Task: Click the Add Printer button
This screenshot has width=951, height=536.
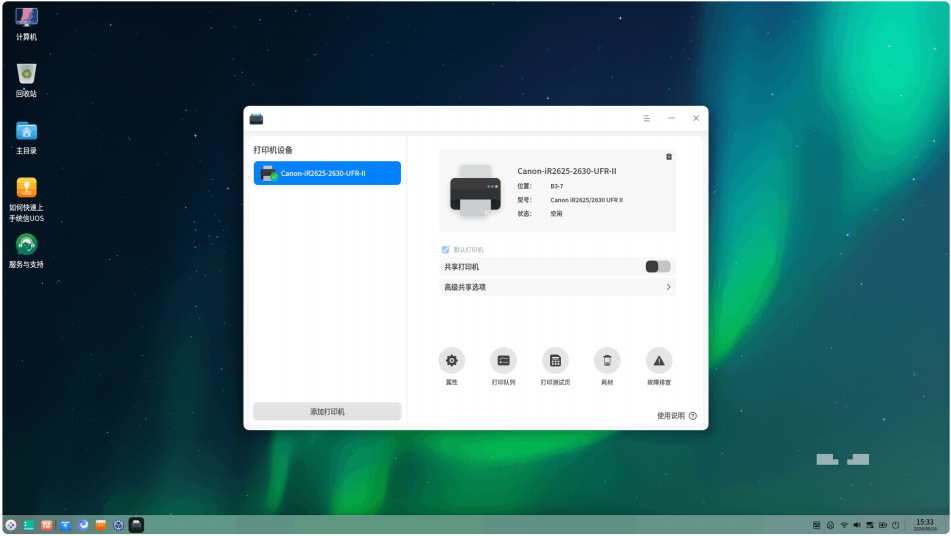Action: [x=327, y=412]
